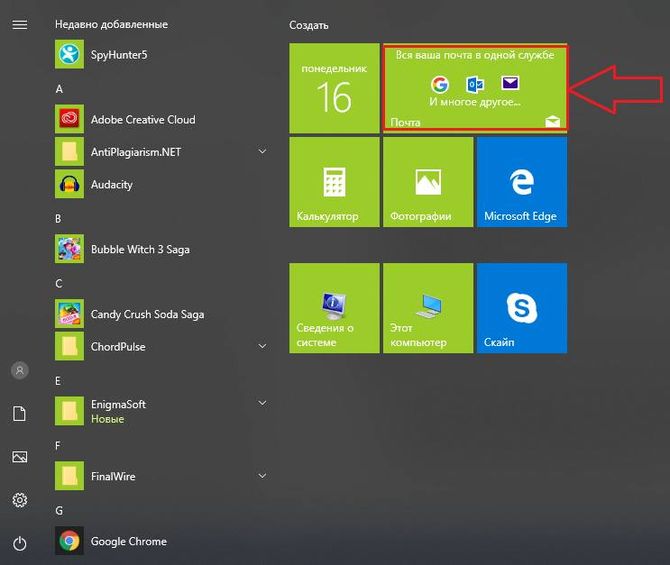Open the Скайп tile
The height and width of the screenshot is (565, 670).
click(521, 308)
